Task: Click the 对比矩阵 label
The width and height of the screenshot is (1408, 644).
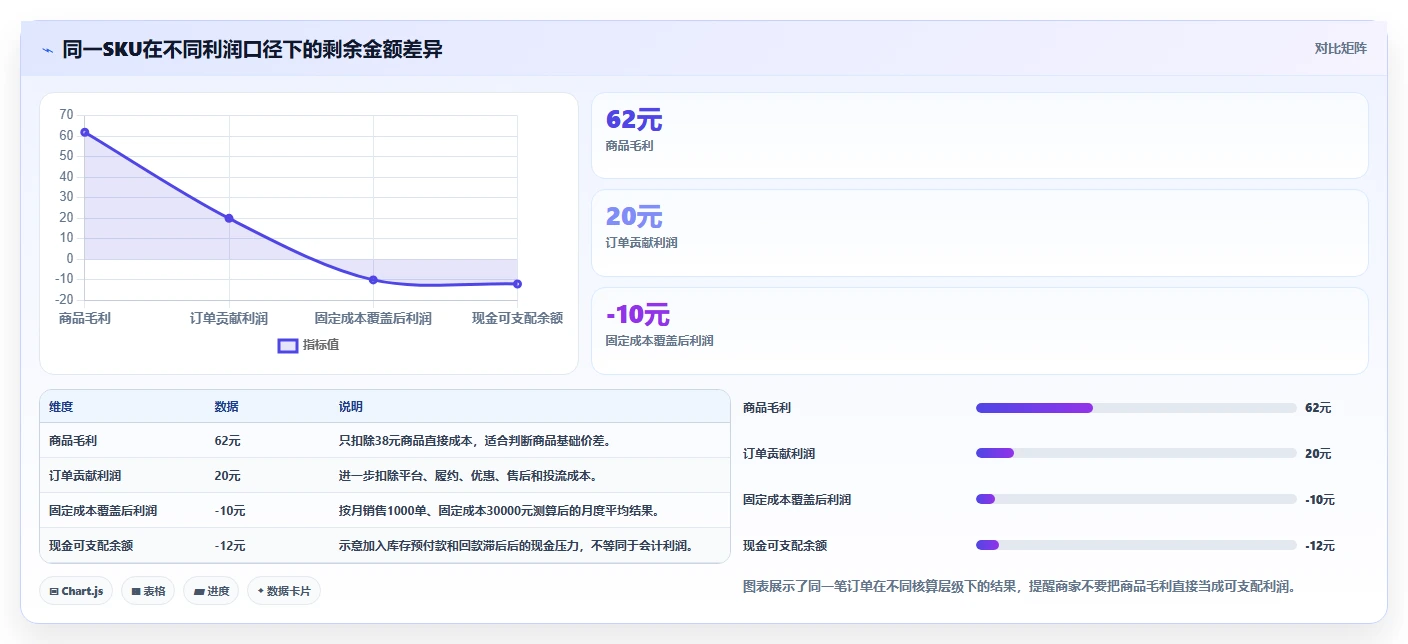Action: [1340, 48]
